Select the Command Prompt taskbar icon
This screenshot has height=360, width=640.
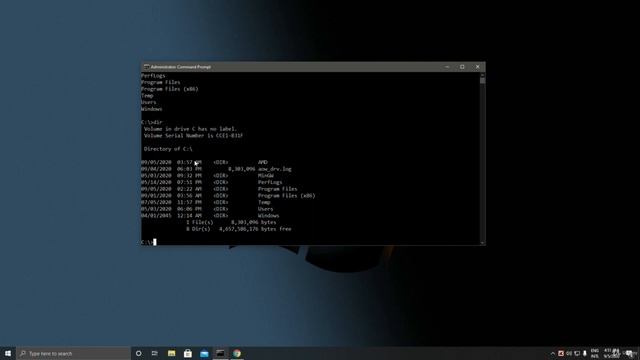pyautogui.click(x=220, y=353)
